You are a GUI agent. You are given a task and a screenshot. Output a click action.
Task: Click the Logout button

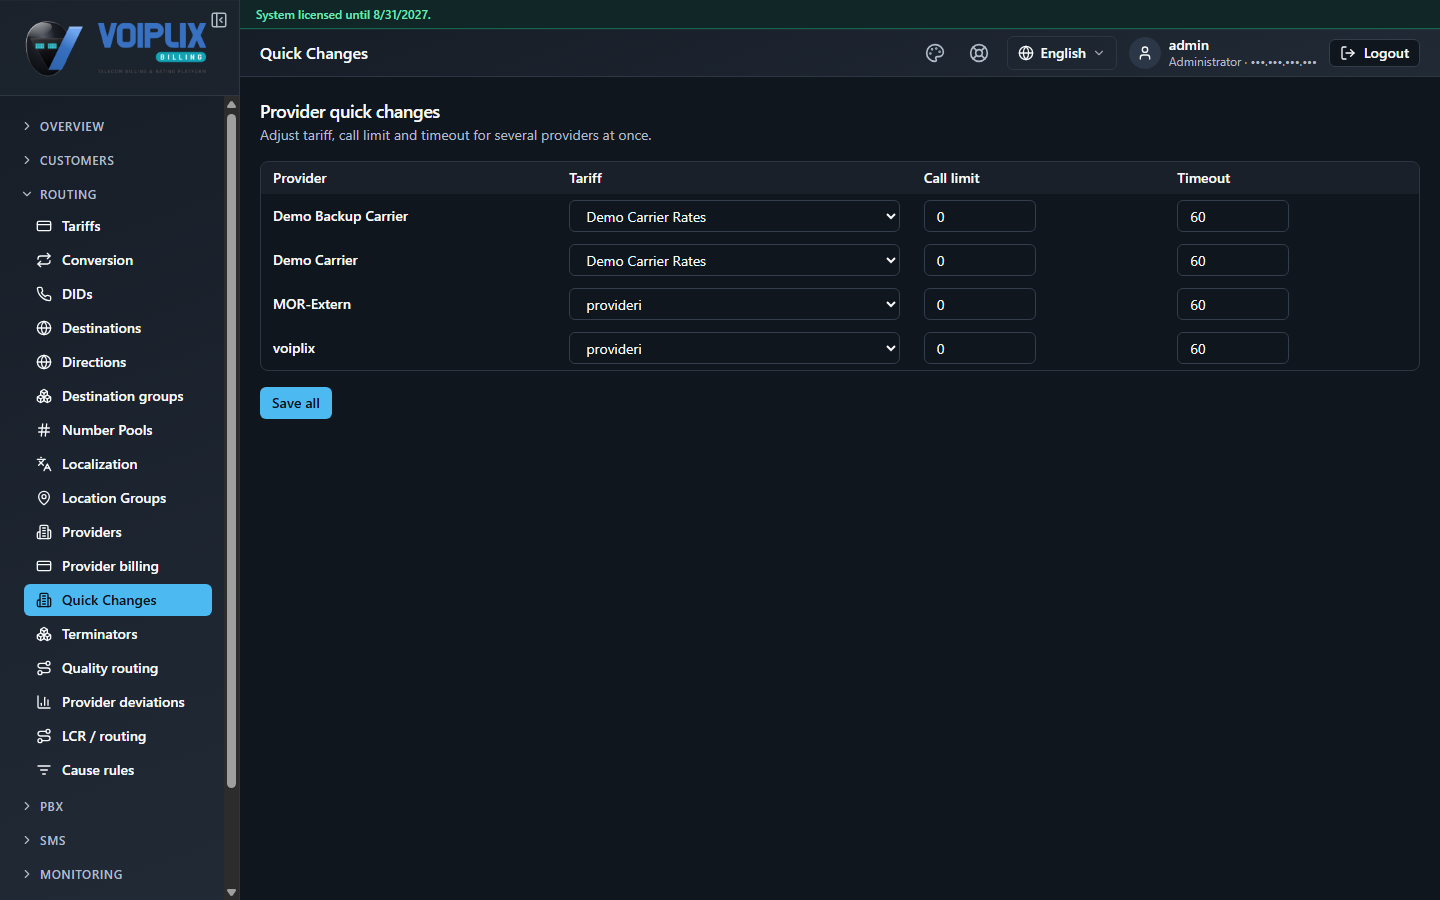tap(1374, 53)
